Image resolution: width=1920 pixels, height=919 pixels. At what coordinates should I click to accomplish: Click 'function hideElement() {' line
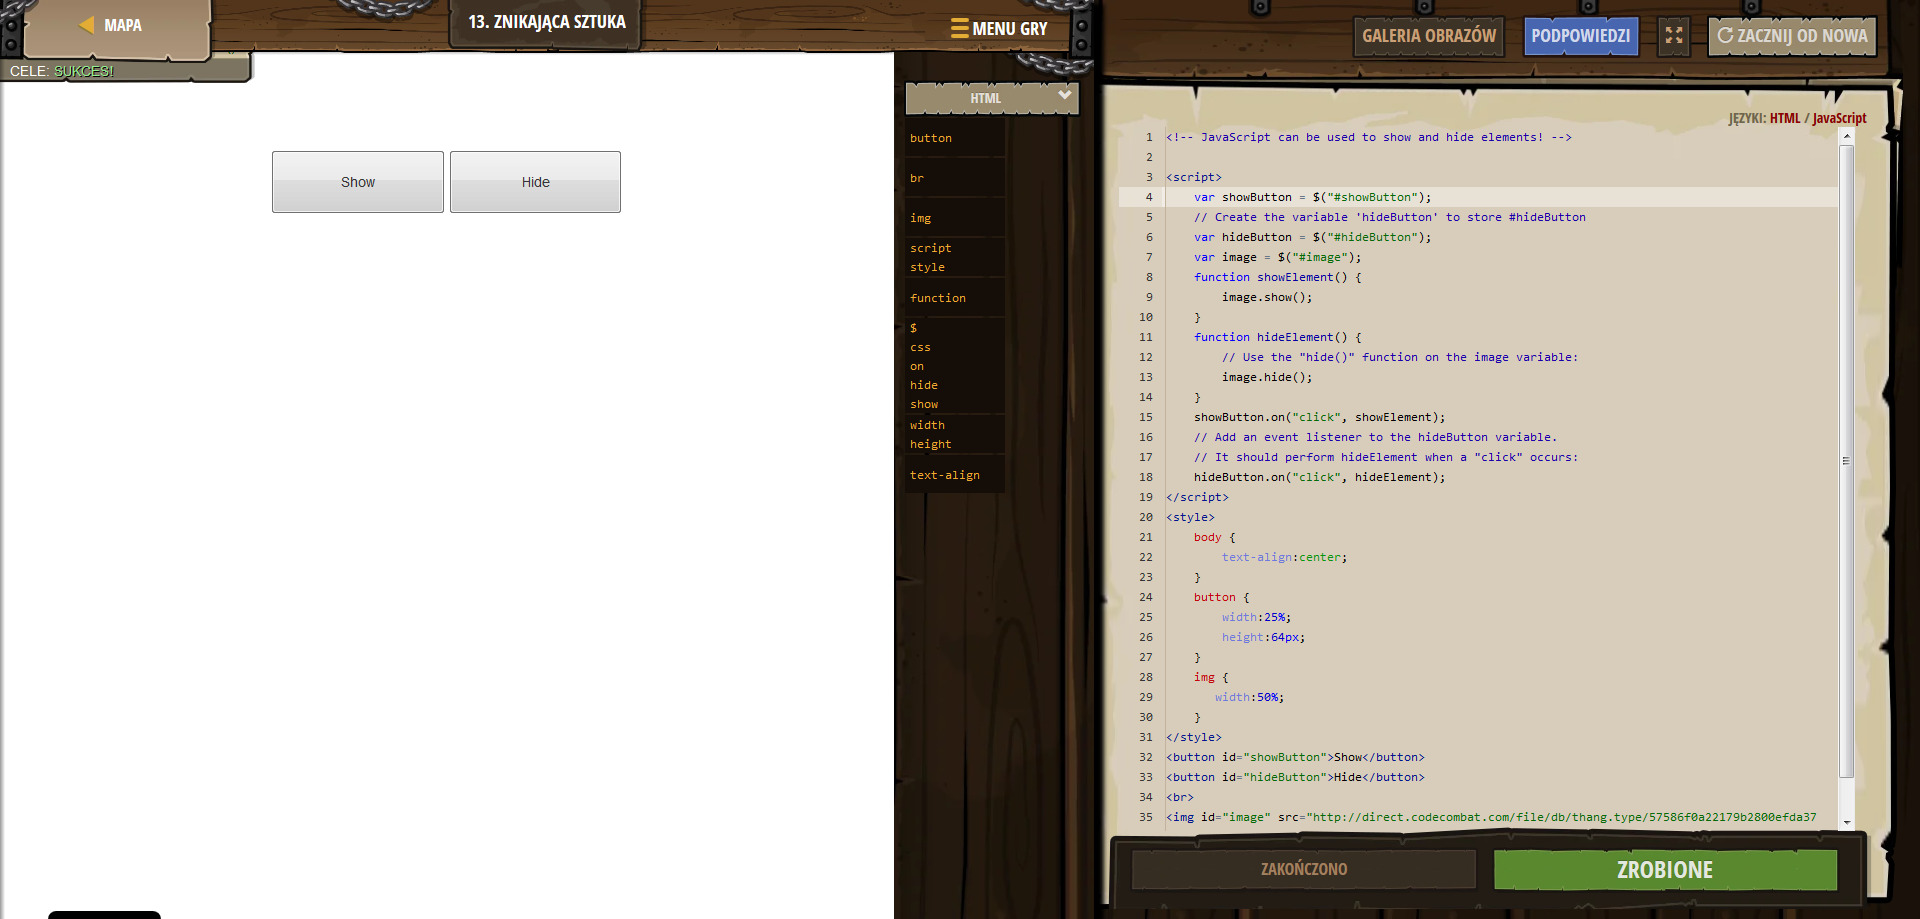(x=1278, y=337)
